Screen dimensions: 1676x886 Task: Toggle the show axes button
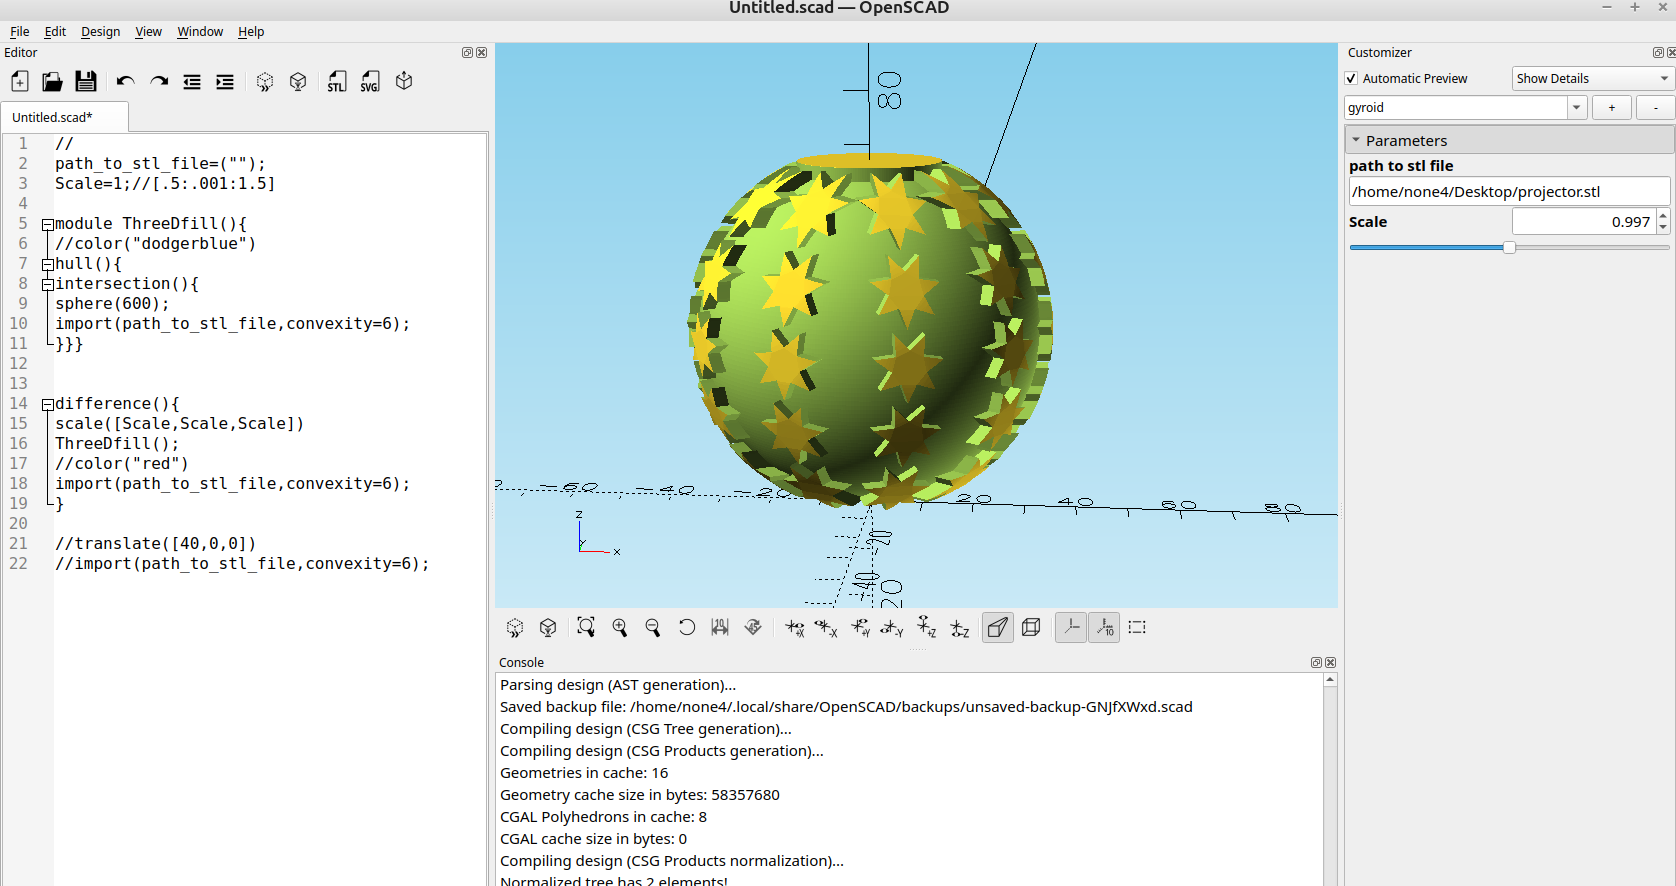point(1071,627)
